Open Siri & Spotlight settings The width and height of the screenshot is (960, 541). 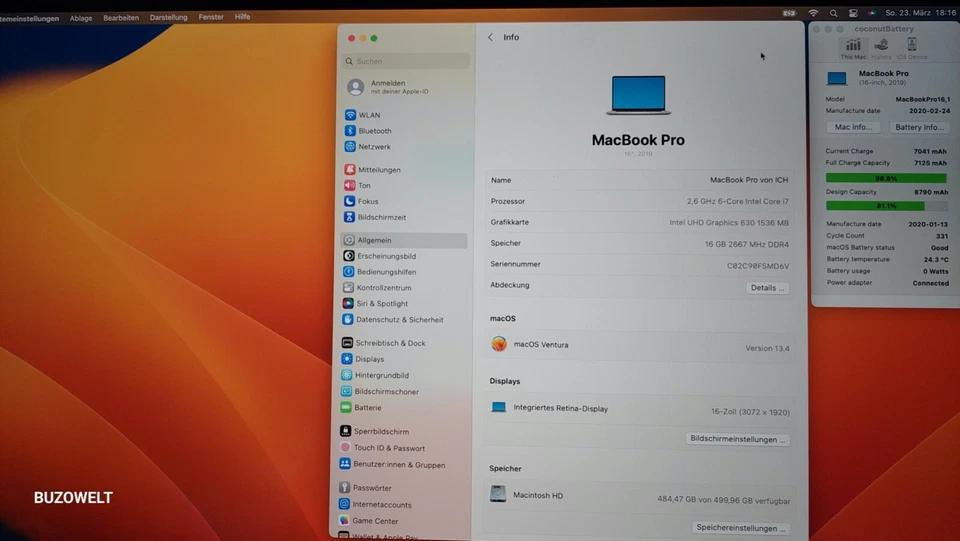(x=375, y=304)
